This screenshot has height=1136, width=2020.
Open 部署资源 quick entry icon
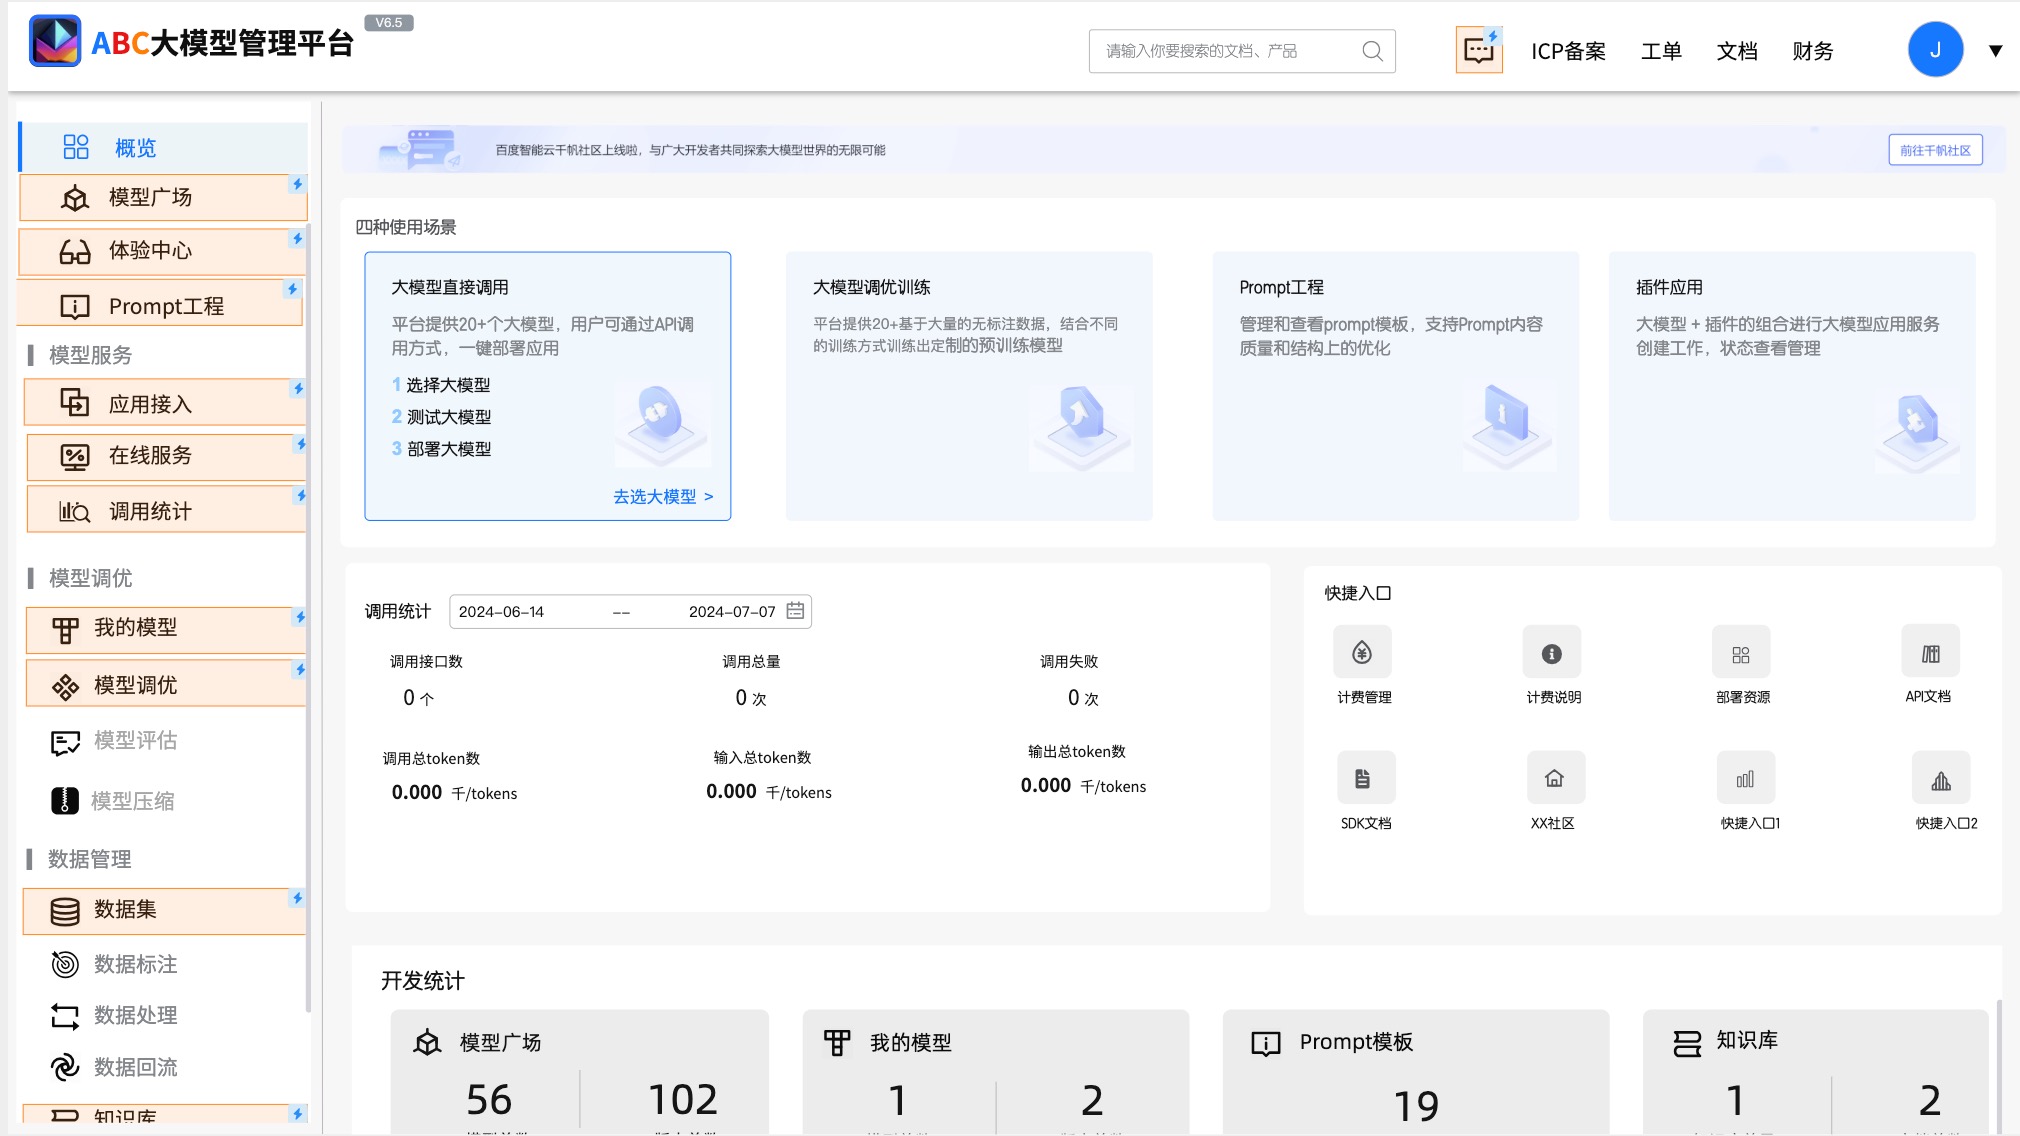[1741, 653]
